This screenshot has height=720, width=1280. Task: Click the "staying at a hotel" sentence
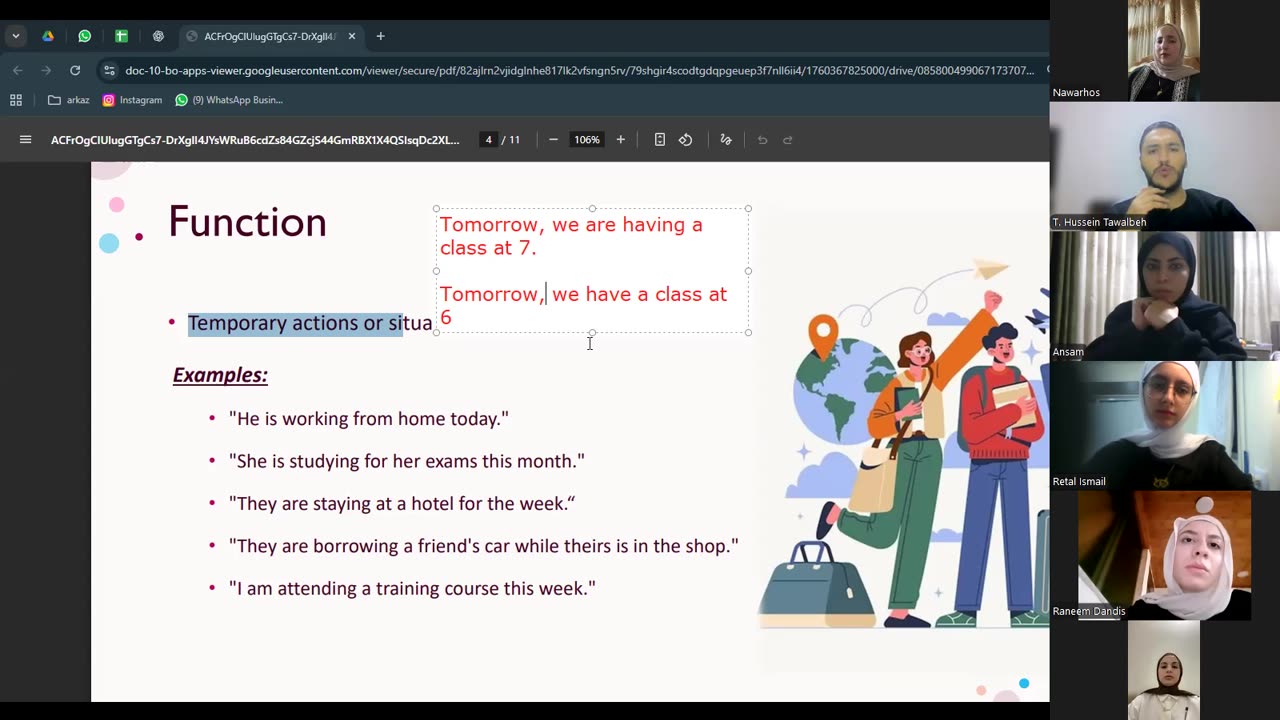(x=402, y=504)
